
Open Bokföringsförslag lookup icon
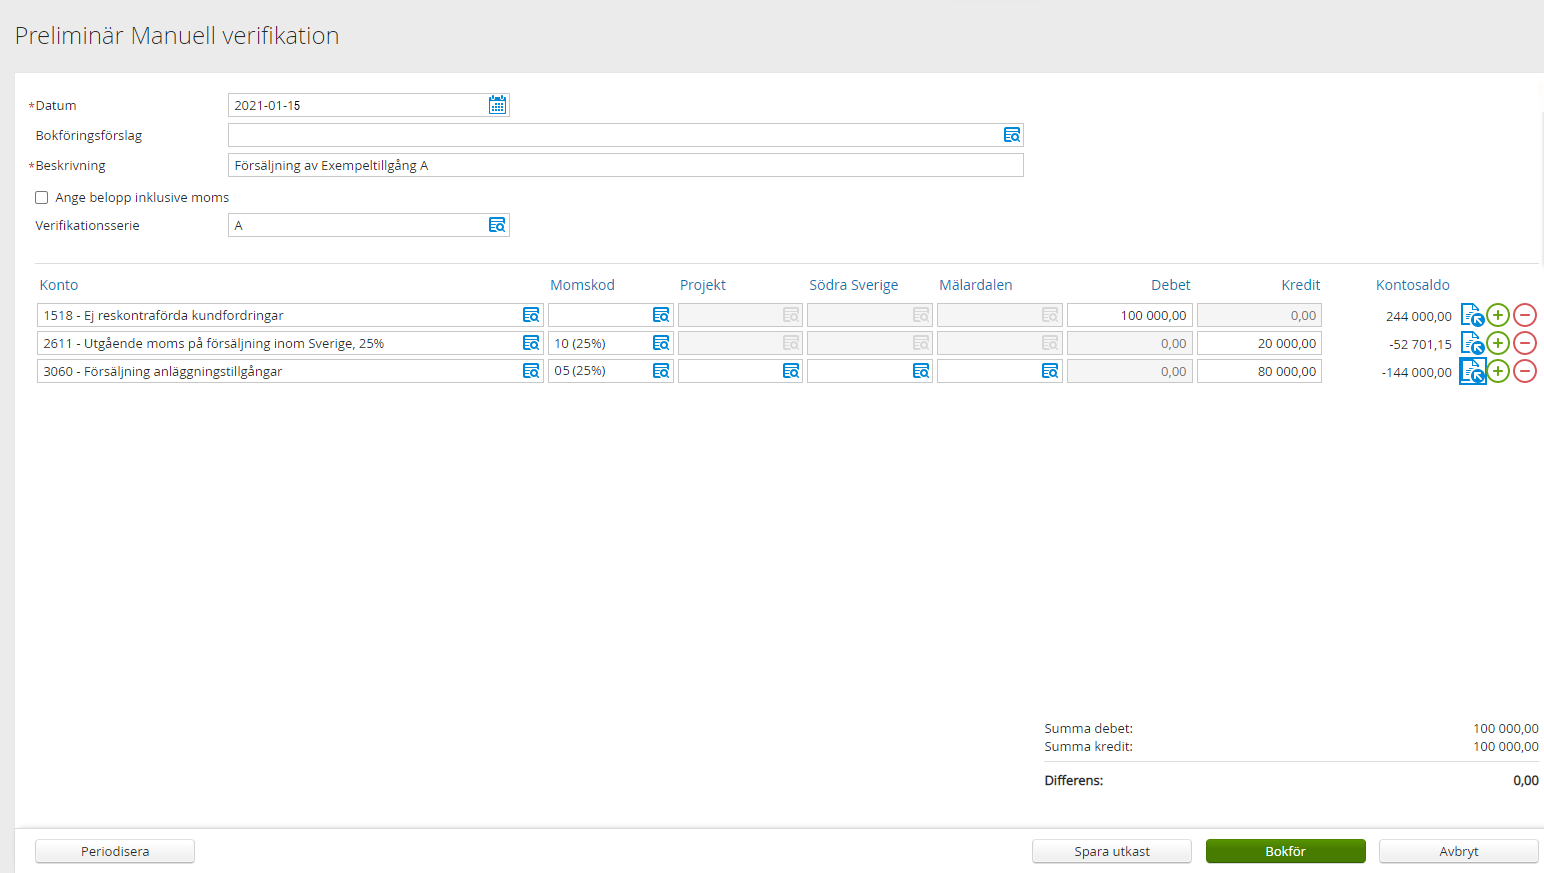[1011, 135]
